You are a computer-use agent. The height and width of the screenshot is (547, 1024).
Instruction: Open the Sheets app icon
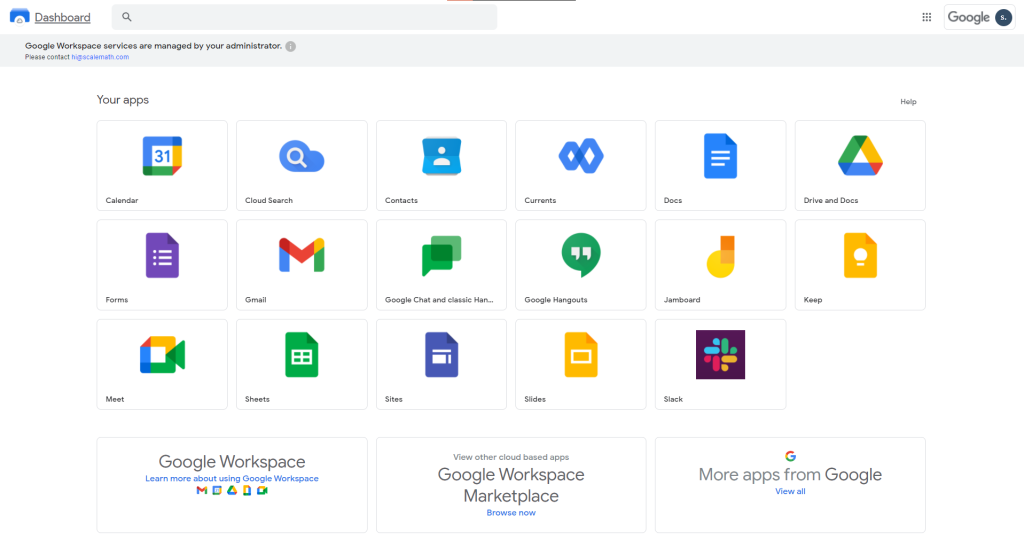(x=302, y=354)
